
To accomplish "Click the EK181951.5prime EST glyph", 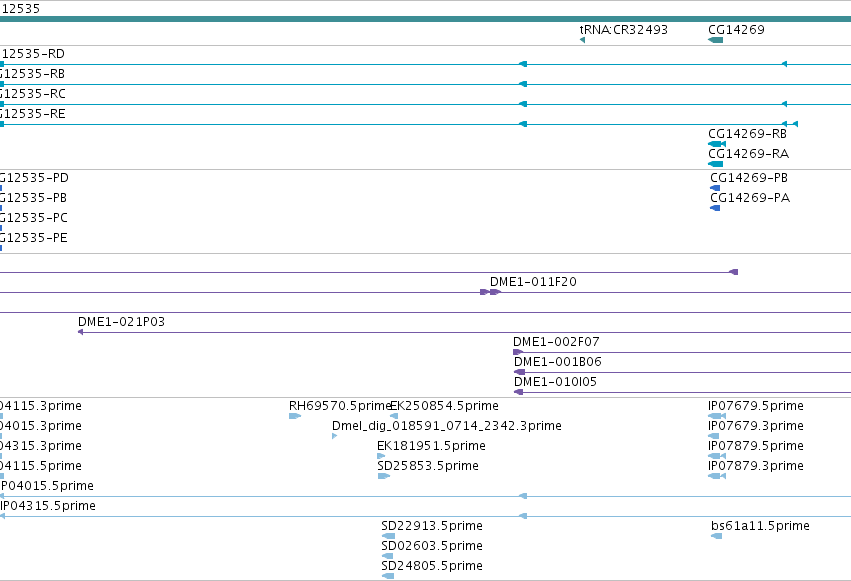I will point(381,456).
